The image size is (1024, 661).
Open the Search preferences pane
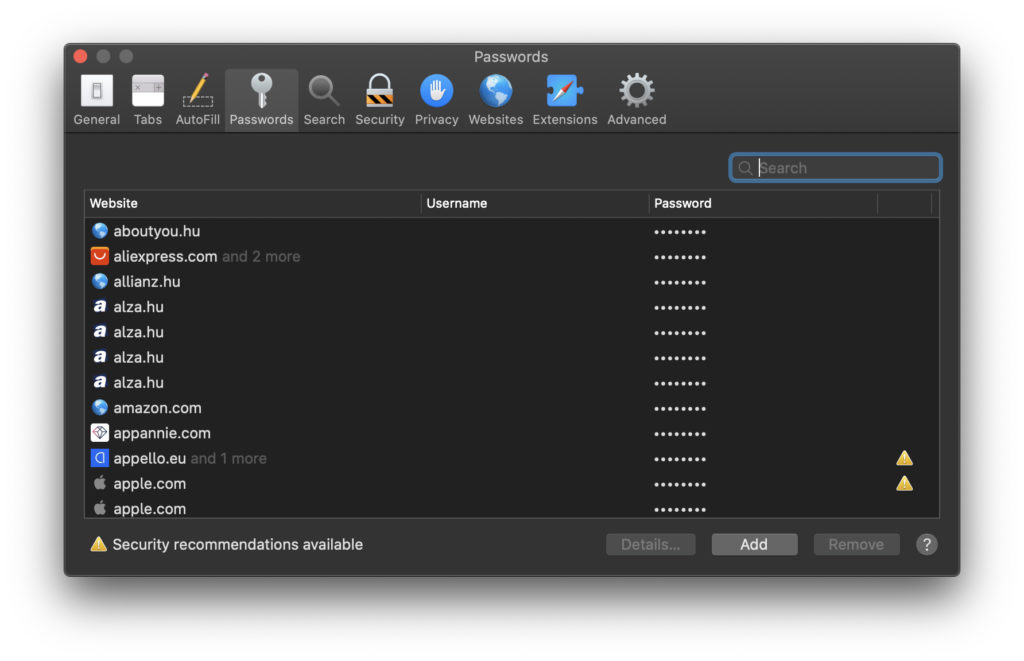pyautogui.click(x=324, y=101)
